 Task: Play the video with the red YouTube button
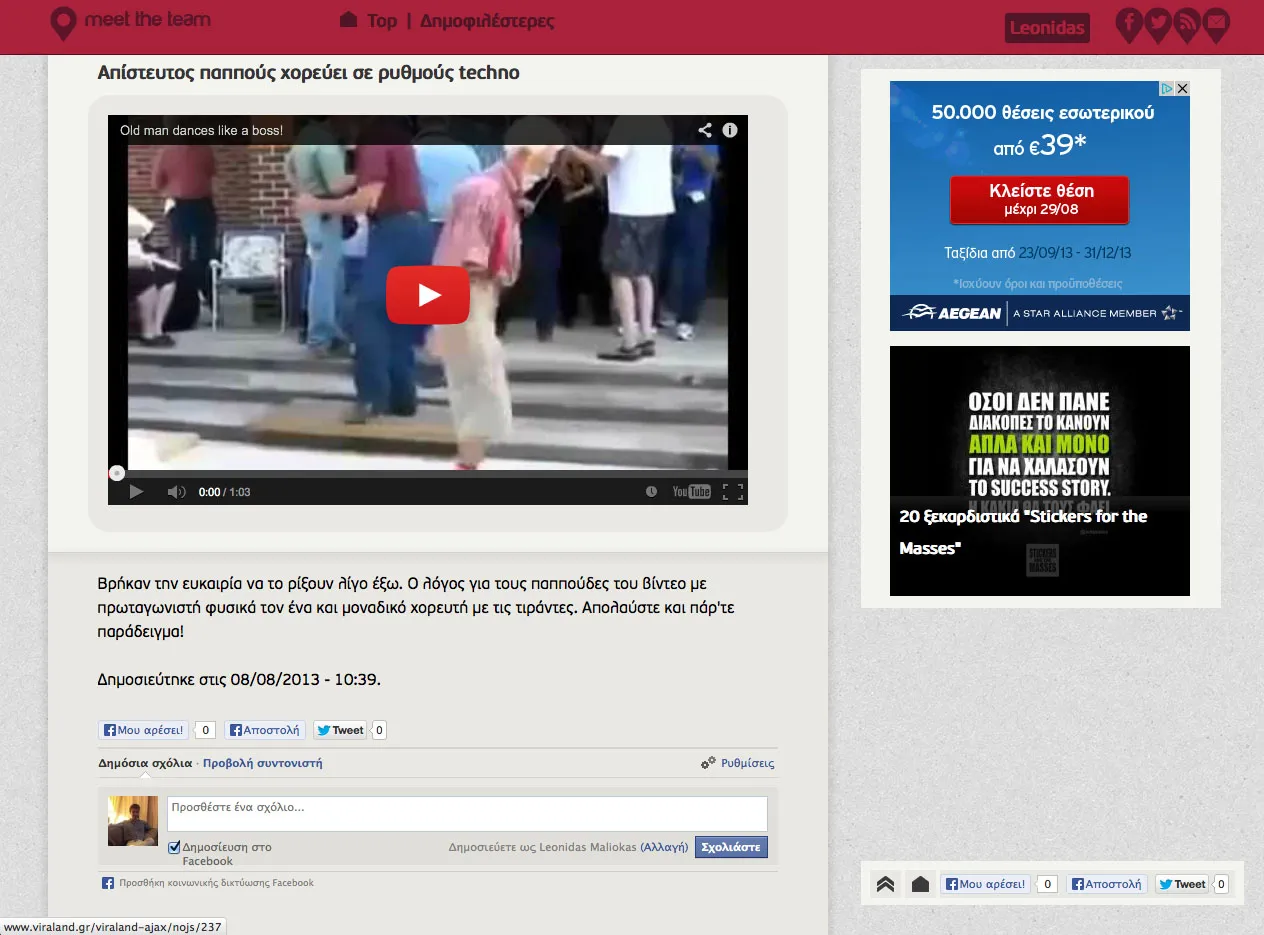428,295
